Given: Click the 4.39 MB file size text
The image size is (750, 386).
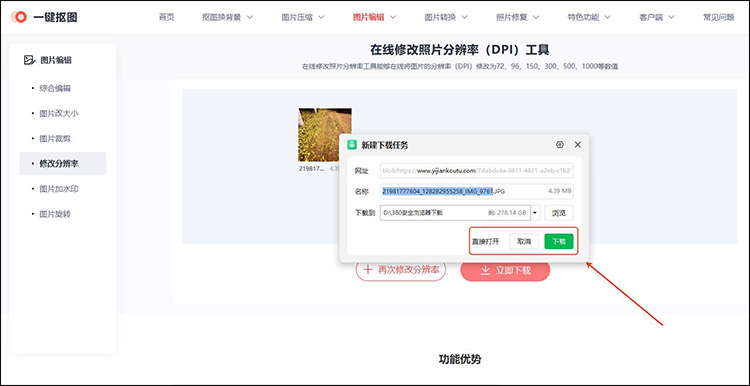Looking at the screenshot, I should 559,191.
